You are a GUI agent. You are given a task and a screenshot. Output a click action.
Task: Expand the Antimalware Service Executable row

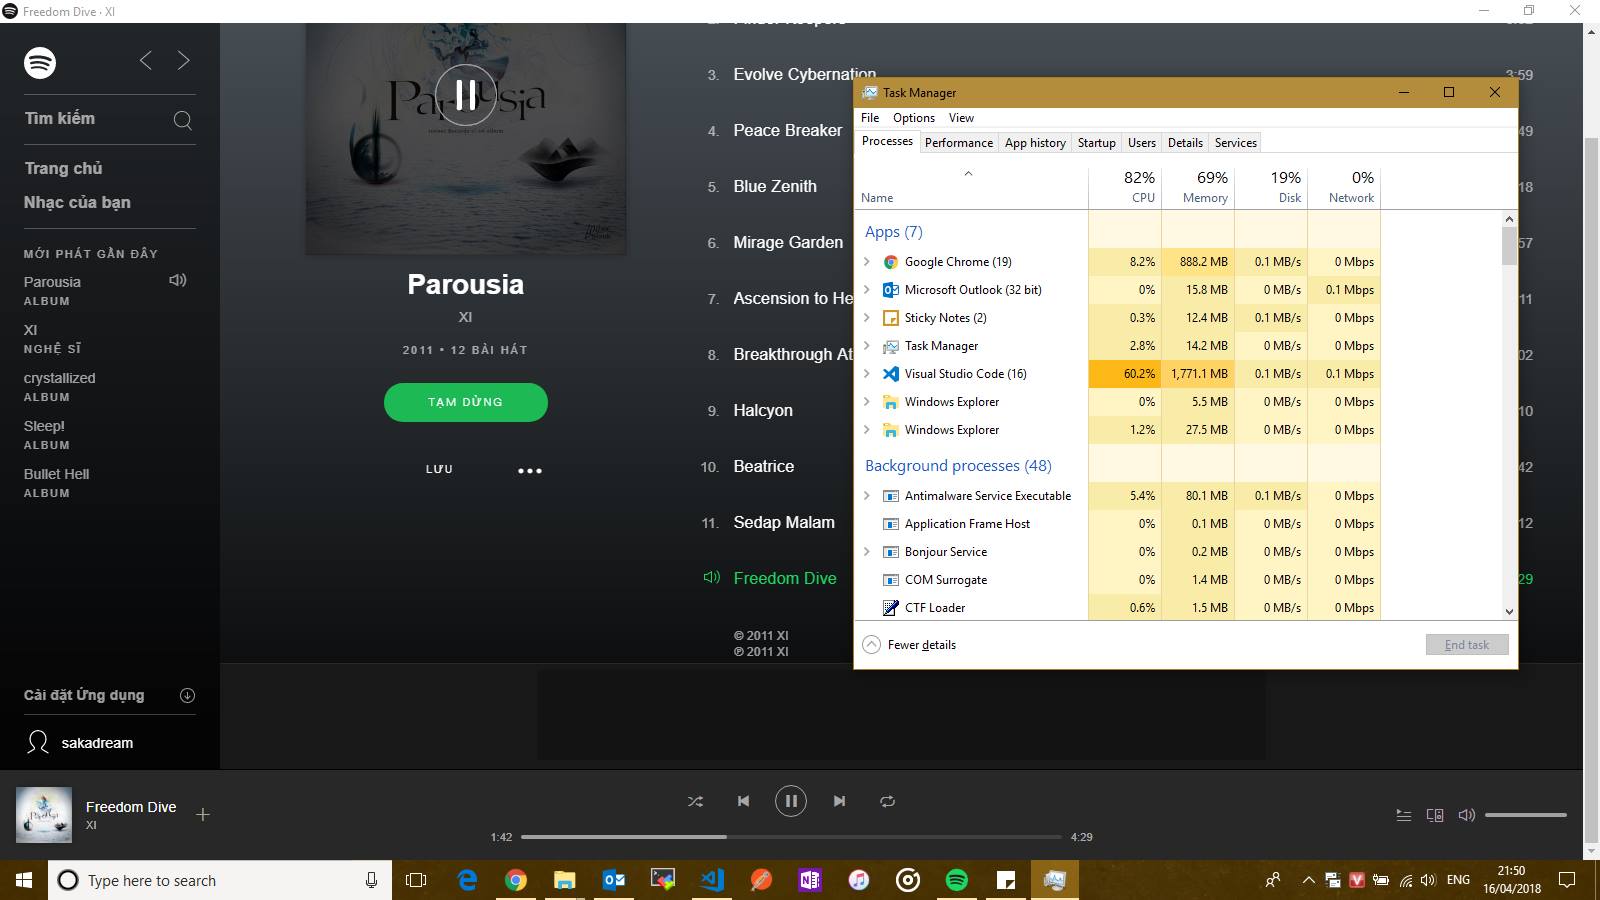coord(867,496)
